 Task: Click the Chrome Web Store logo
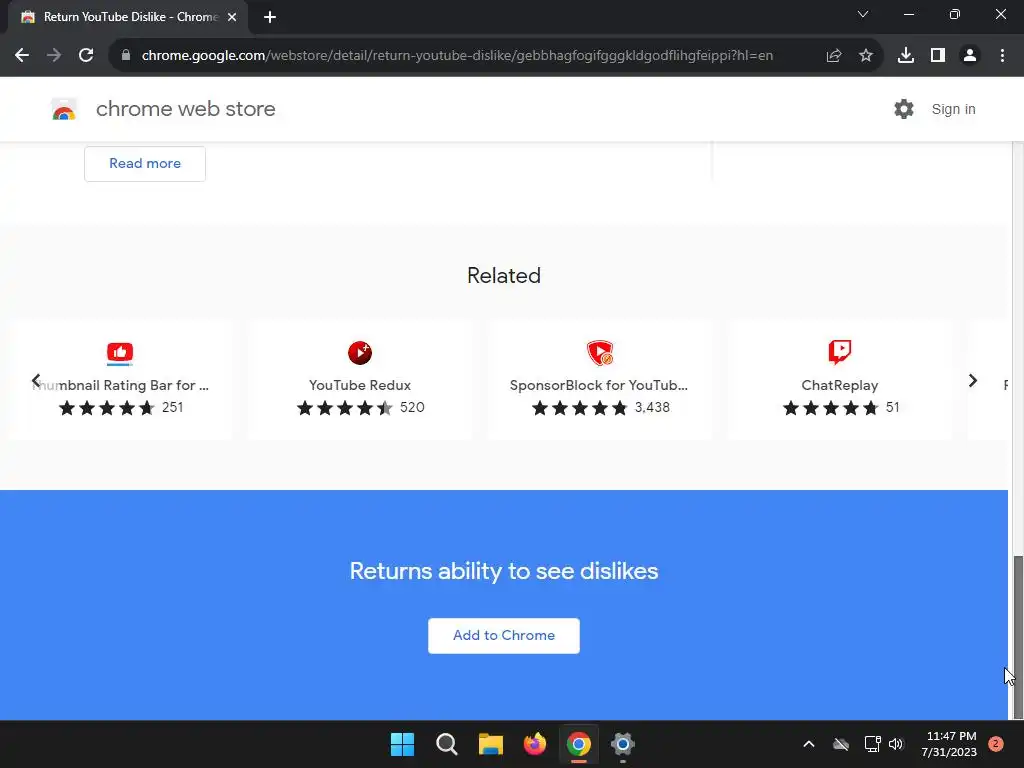pyautogui.click(x=64, y=110)
